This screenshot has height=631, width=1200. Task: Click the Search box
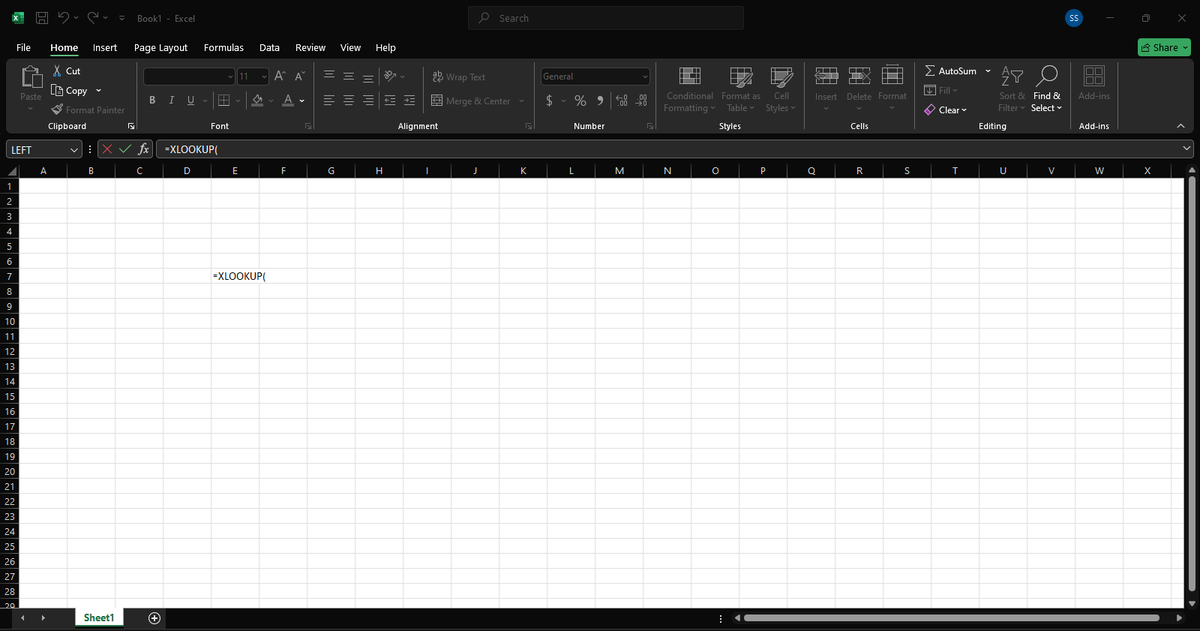[x=605, y=18]
